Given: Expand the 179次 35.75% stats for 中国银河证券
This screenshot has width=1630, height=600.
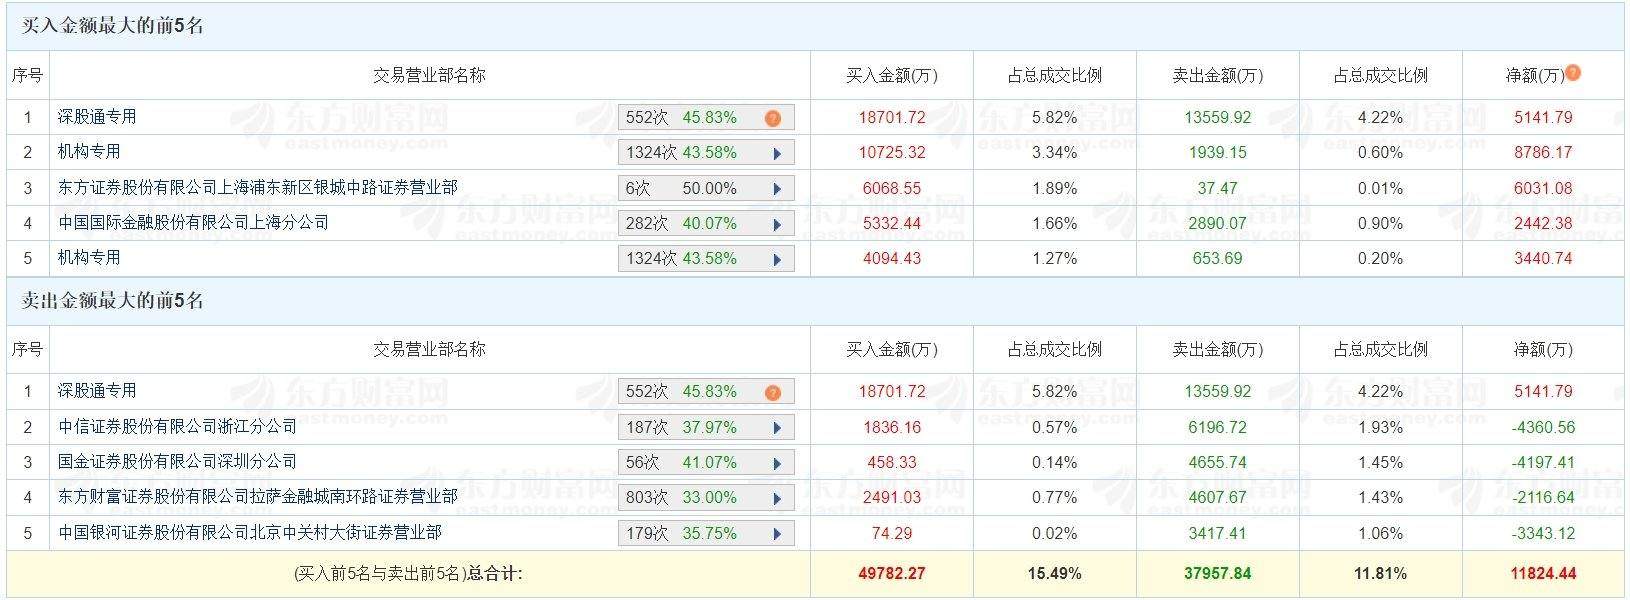Looking at the screenshot, I should tap(777, 534).
